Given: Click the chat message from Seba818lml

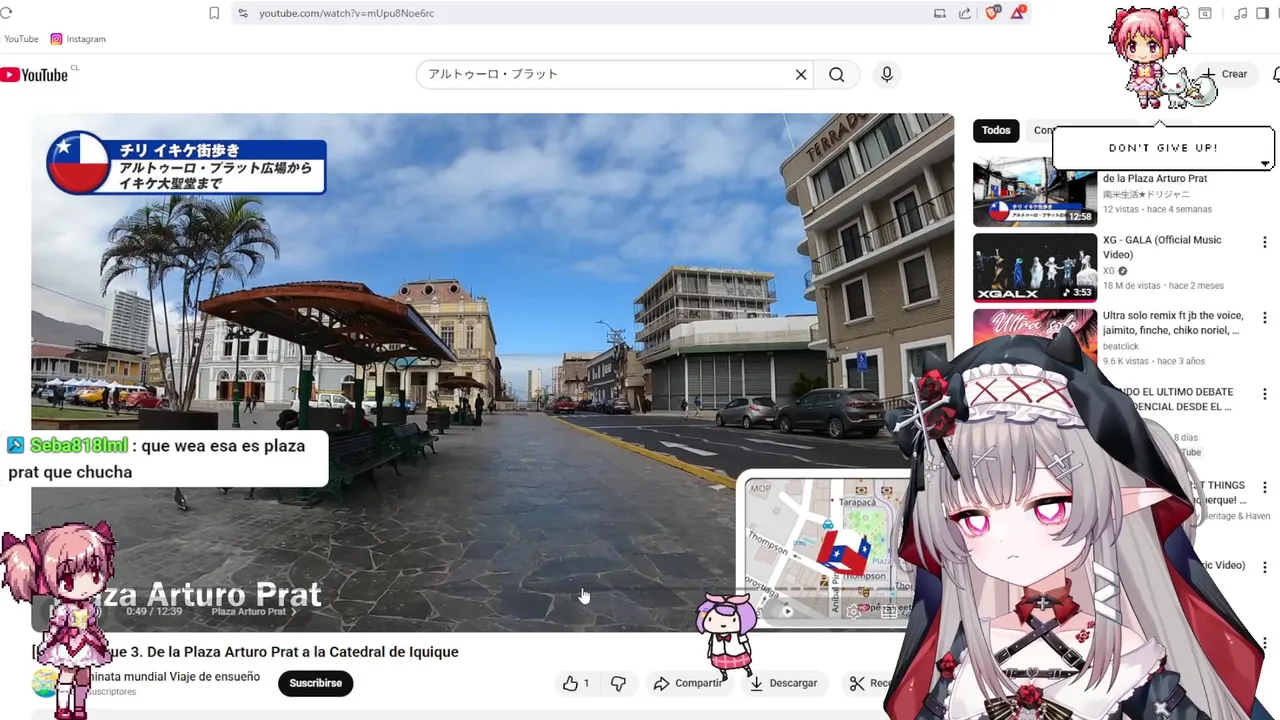Looking at the screenshot, I should [165, 458].
